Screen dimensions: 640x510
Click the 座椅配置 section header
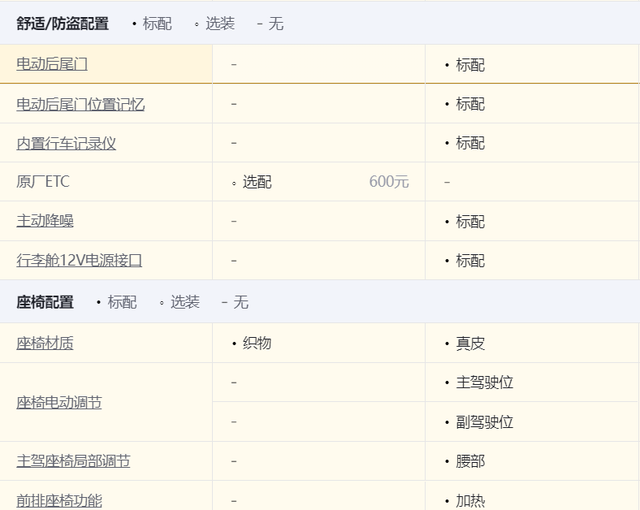[45, 302]
